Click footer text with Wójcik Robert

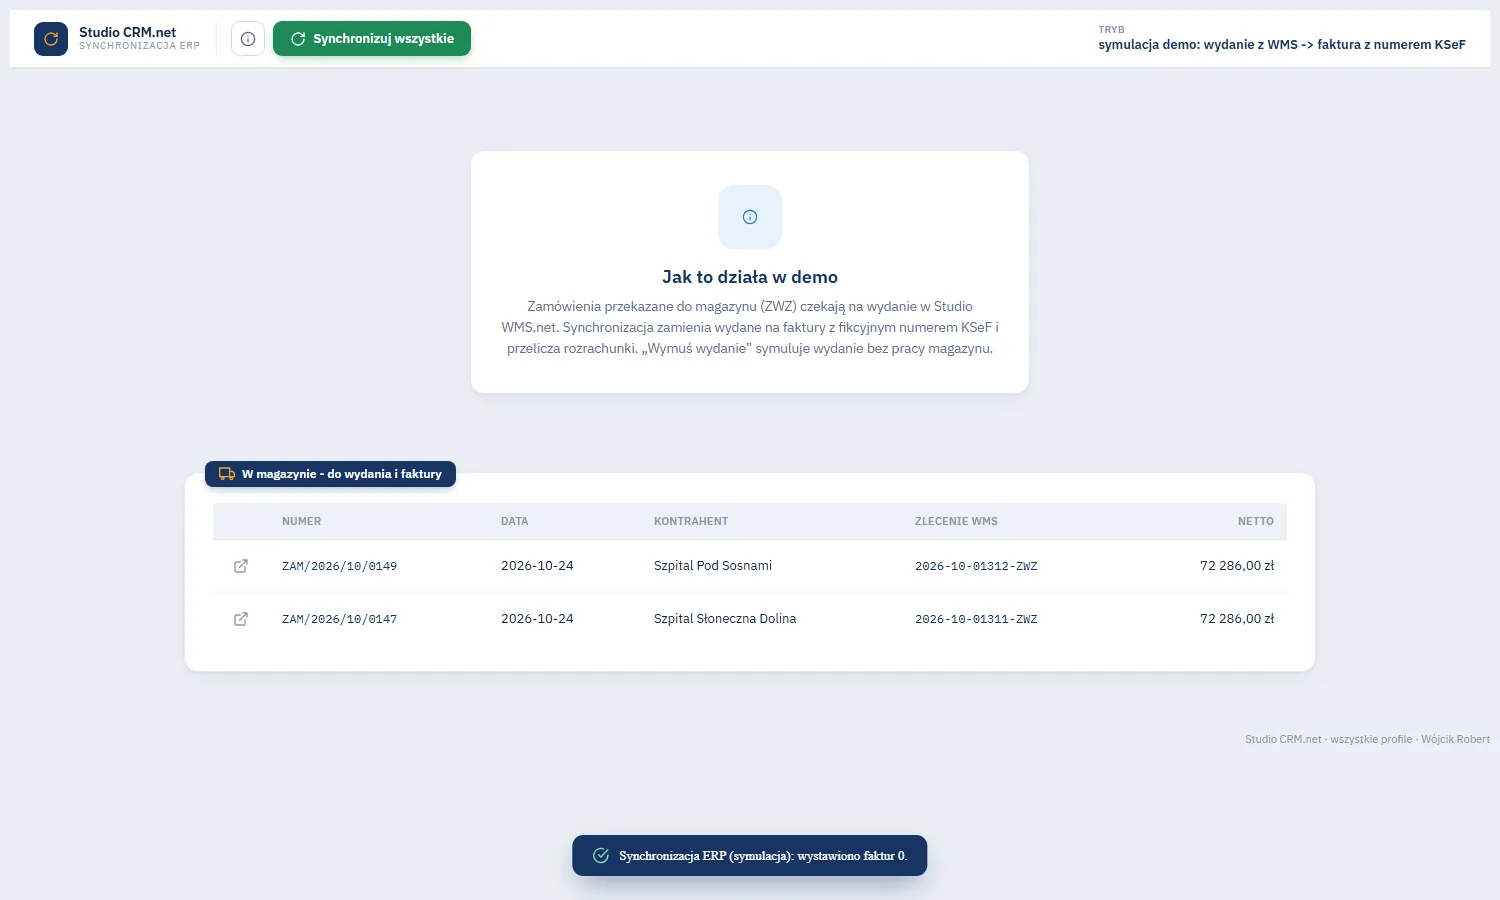pyautogui.click(x=1367, y=739)
